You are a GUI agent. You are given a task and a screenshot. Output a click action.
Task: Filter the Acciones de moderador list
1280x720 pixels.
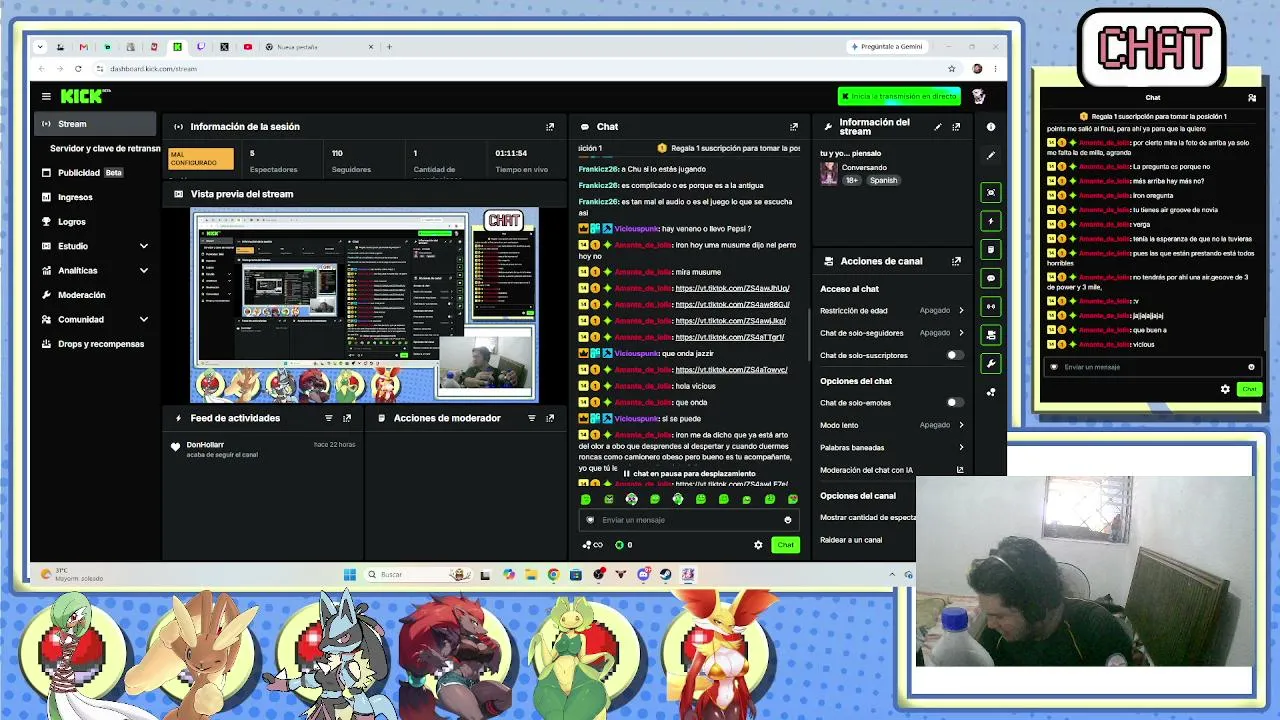(x=532, y=418)
